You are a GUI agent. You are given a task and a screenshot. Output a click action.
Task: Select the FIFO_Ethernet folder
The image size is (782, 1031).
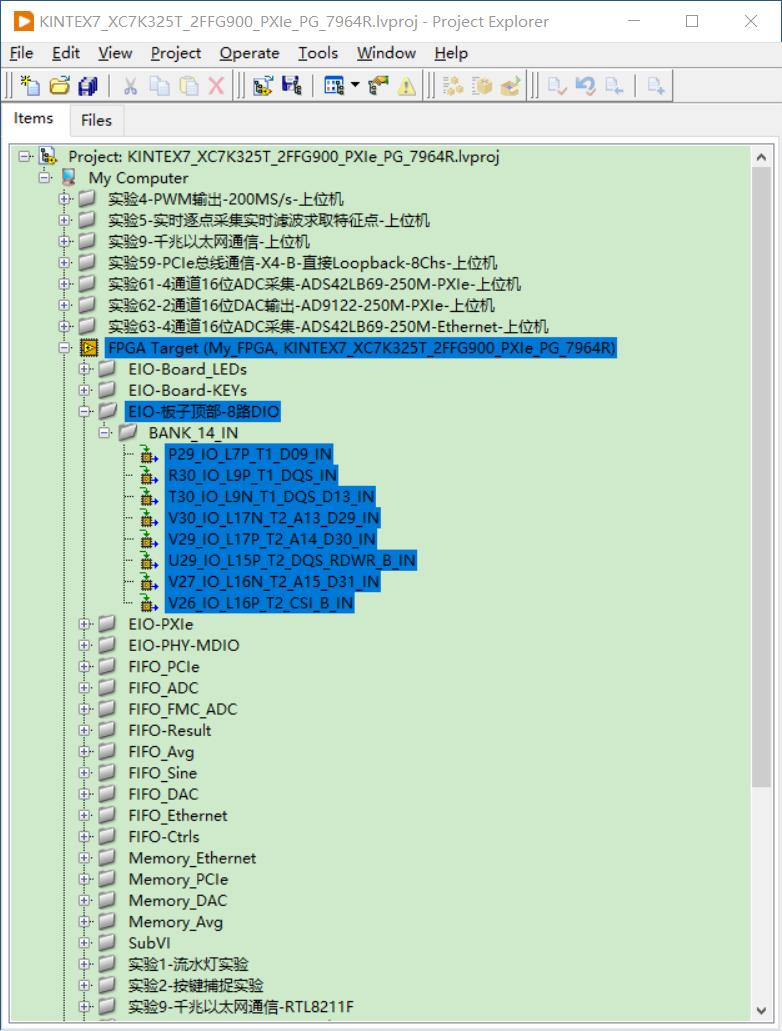178,815
